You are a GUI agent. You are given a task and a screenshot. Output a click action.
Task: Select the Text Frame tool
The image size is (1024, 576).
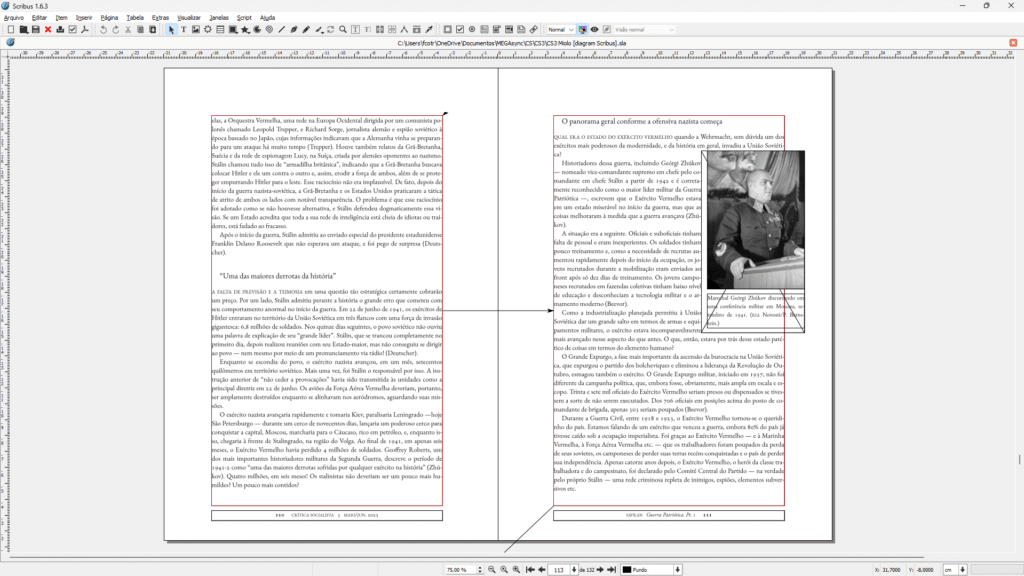tap(183, 30)
